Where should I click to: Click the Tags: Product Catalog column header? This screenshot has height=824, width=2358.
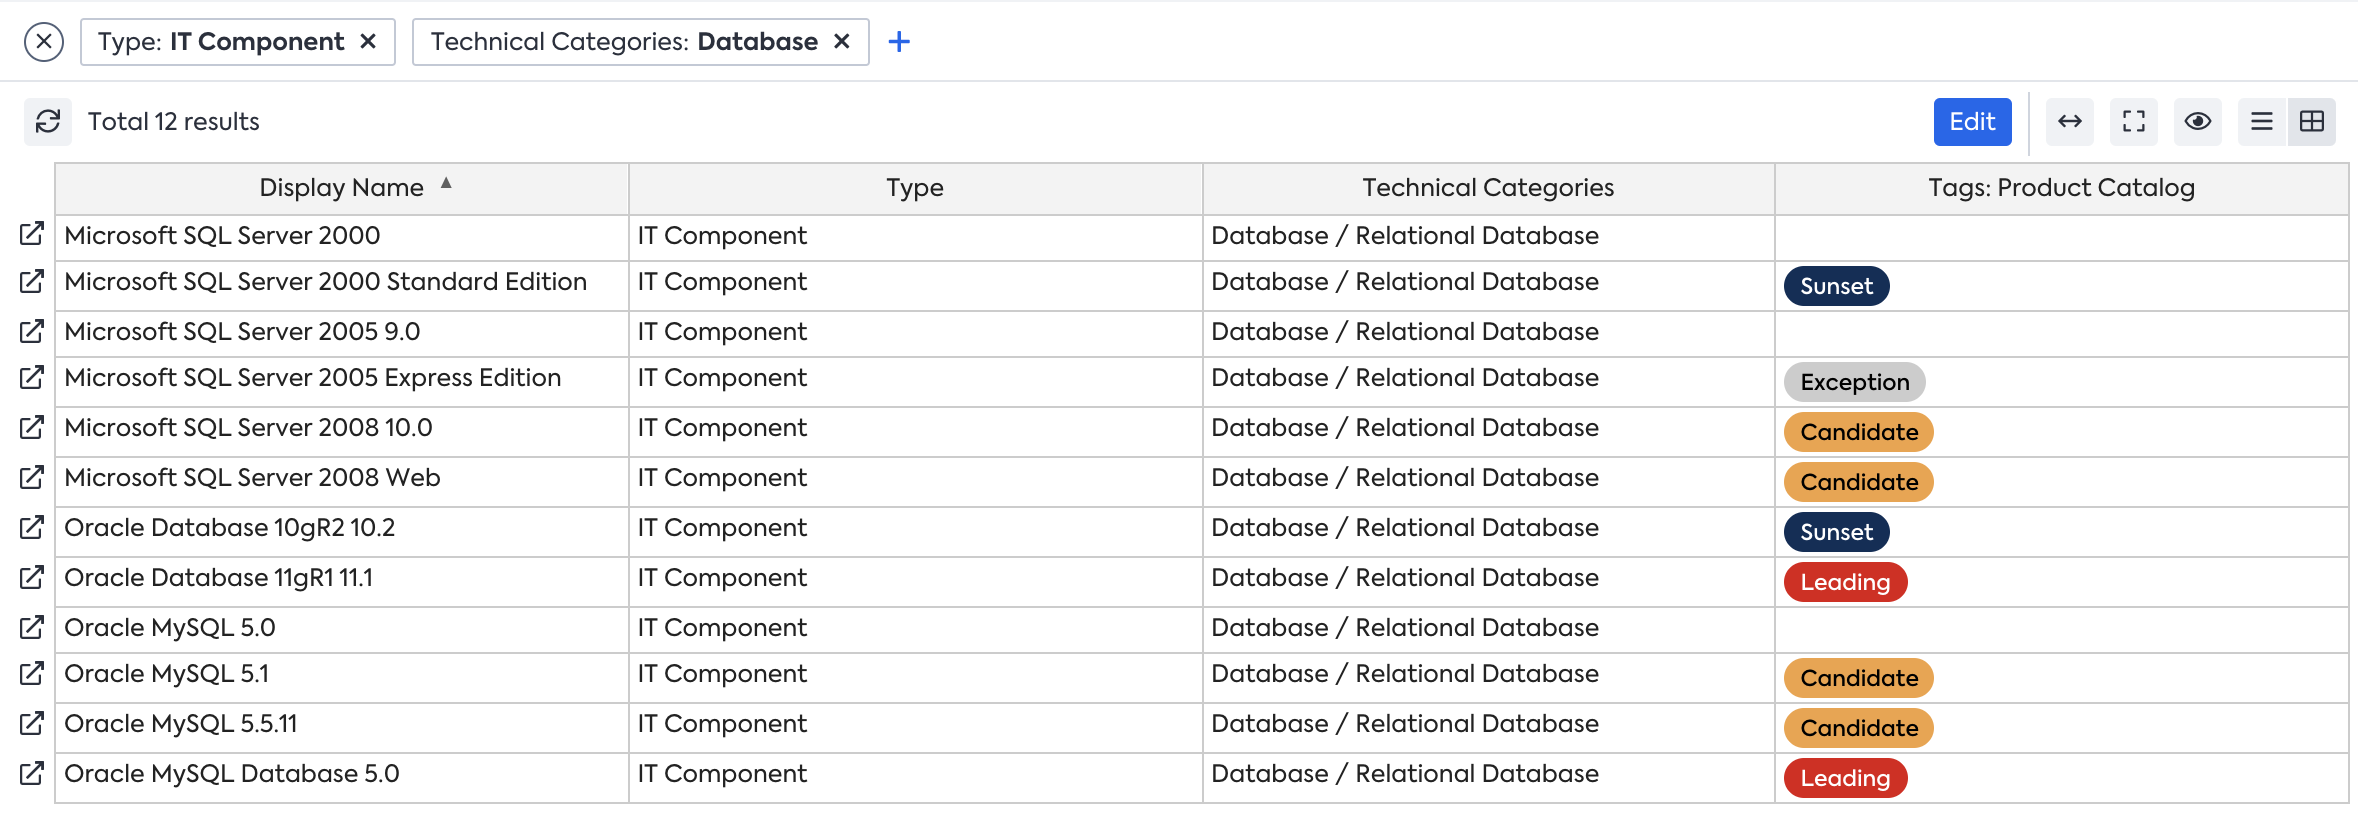pyautogui.click(x=2062, y=188)
